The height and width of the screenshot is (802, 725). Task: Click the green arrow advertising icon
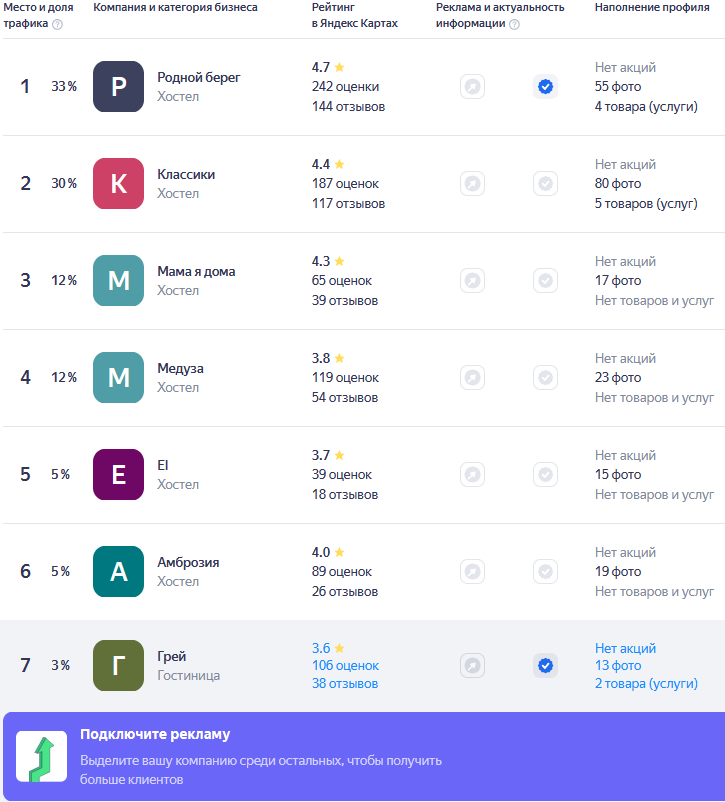pyautogui.click(x=41, y=756)
